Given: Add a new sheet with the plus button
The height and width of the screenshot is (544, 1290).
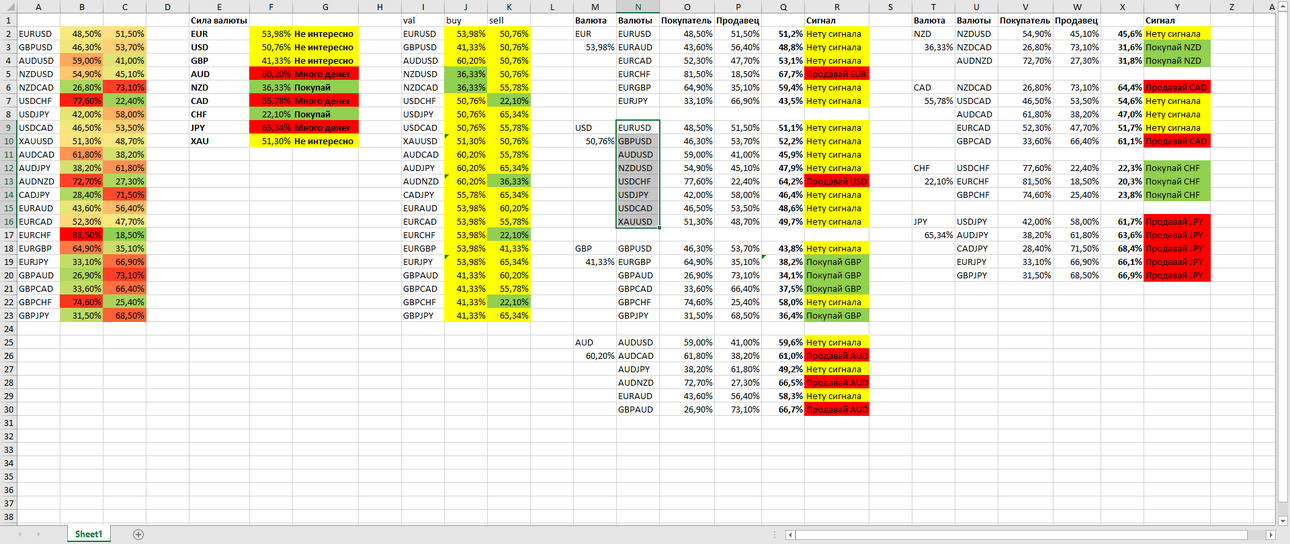Looking at the screenshot, I should tap(138, 535).
